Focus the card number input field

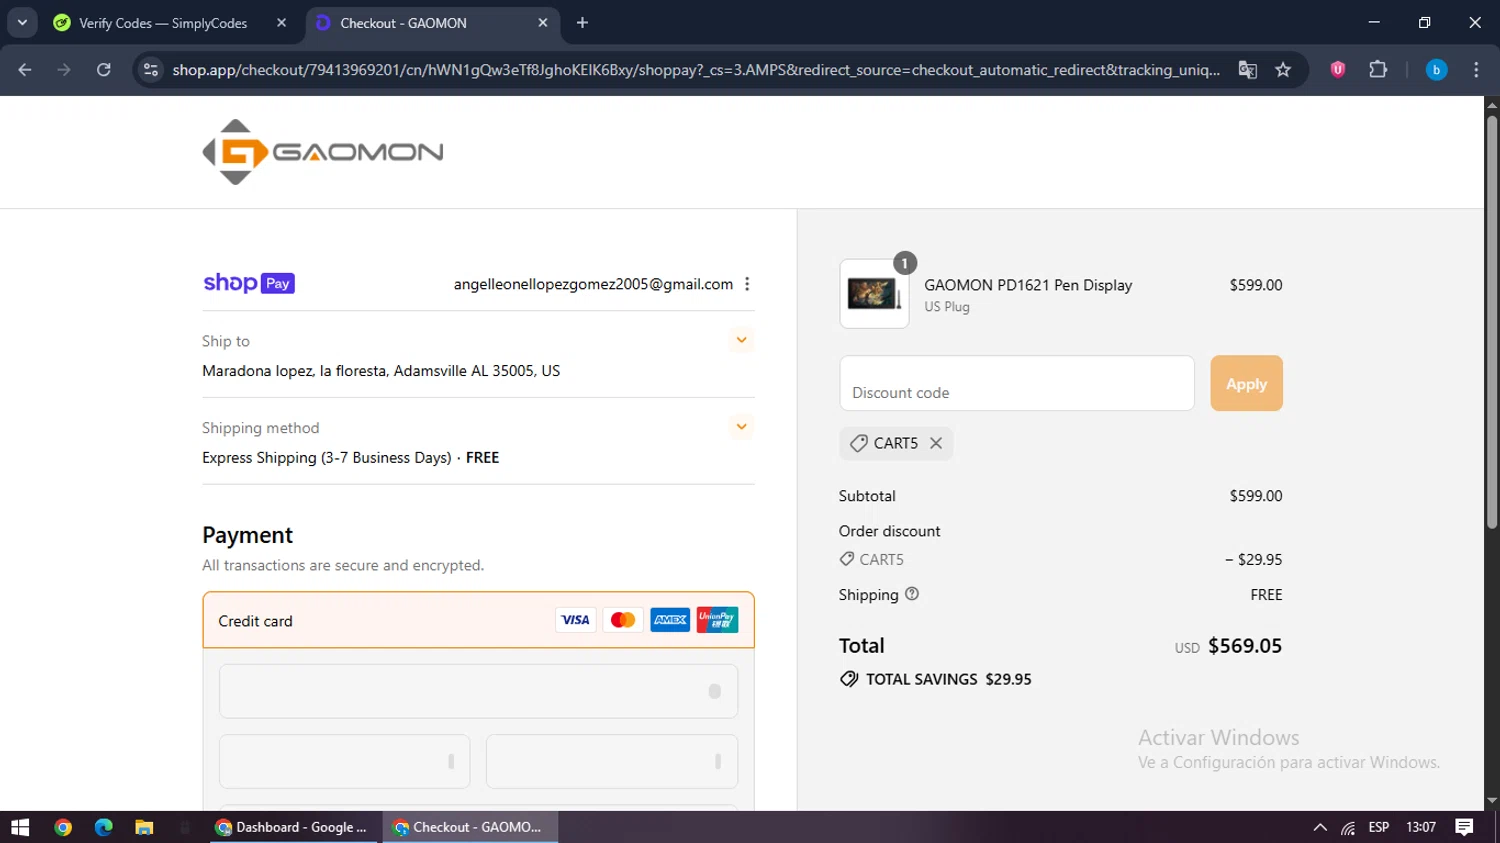(x=478, y=691)
